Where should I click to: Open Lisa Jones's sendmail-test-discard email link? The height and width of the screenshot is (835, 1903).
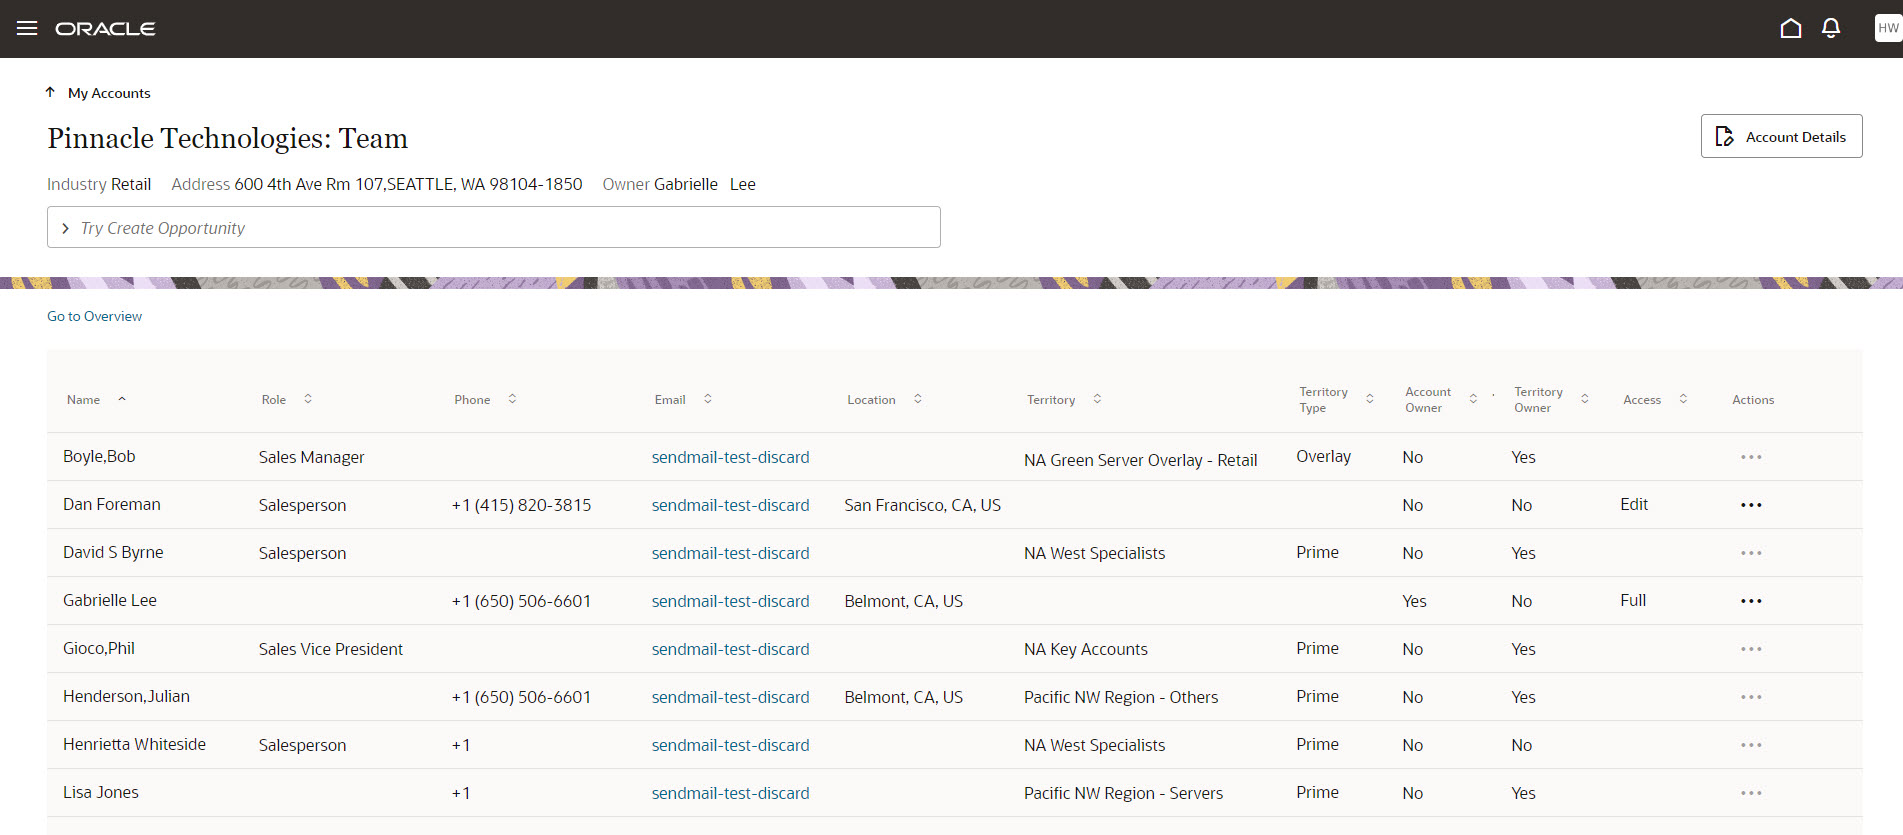coord(731,793)
